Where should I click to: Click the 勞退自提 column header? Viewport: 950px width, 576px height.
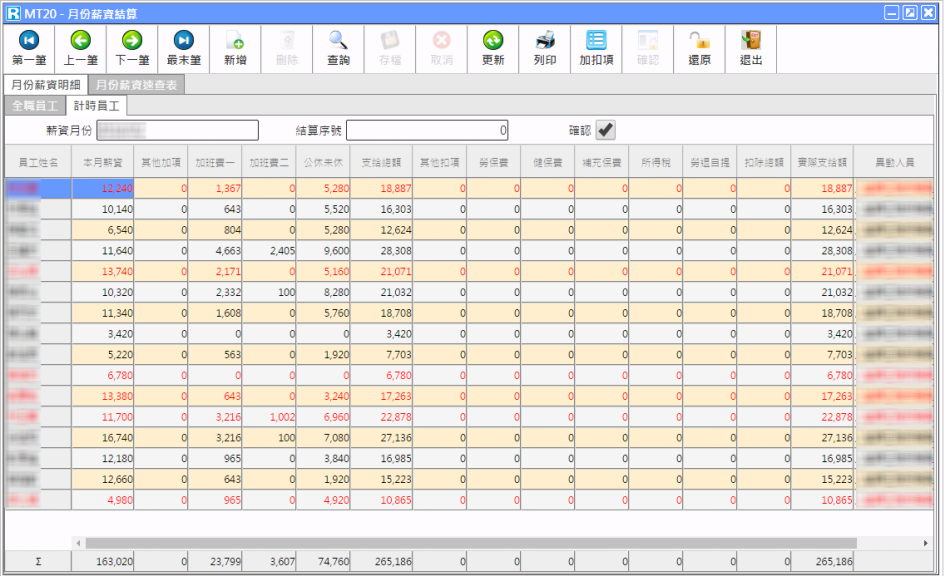point(709,162)
